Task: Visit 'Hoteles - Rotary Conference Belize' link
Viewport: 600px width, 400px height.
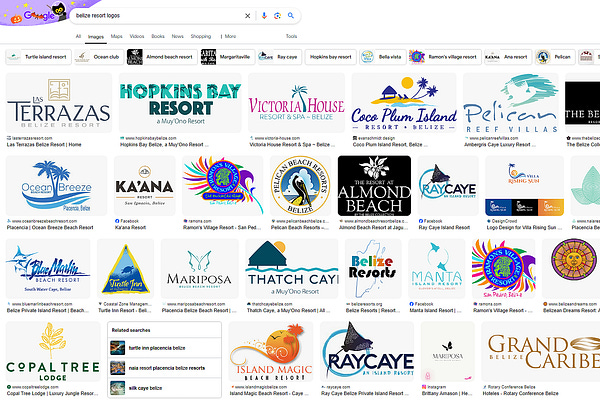Action: click(x=520, y=393)
